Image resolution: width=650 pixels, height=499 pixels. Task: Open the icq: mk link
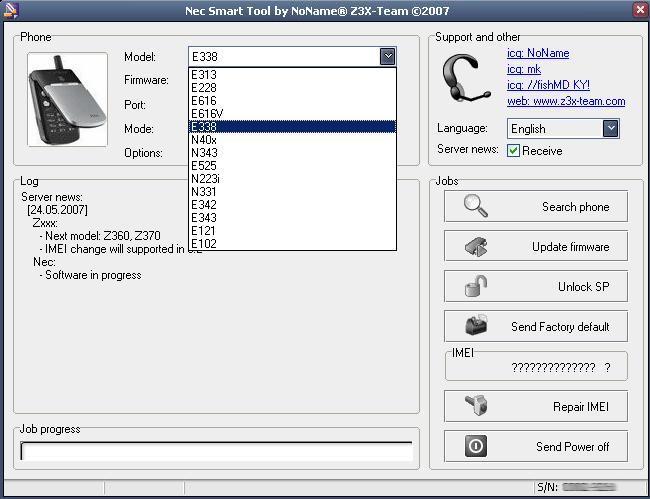524,69
